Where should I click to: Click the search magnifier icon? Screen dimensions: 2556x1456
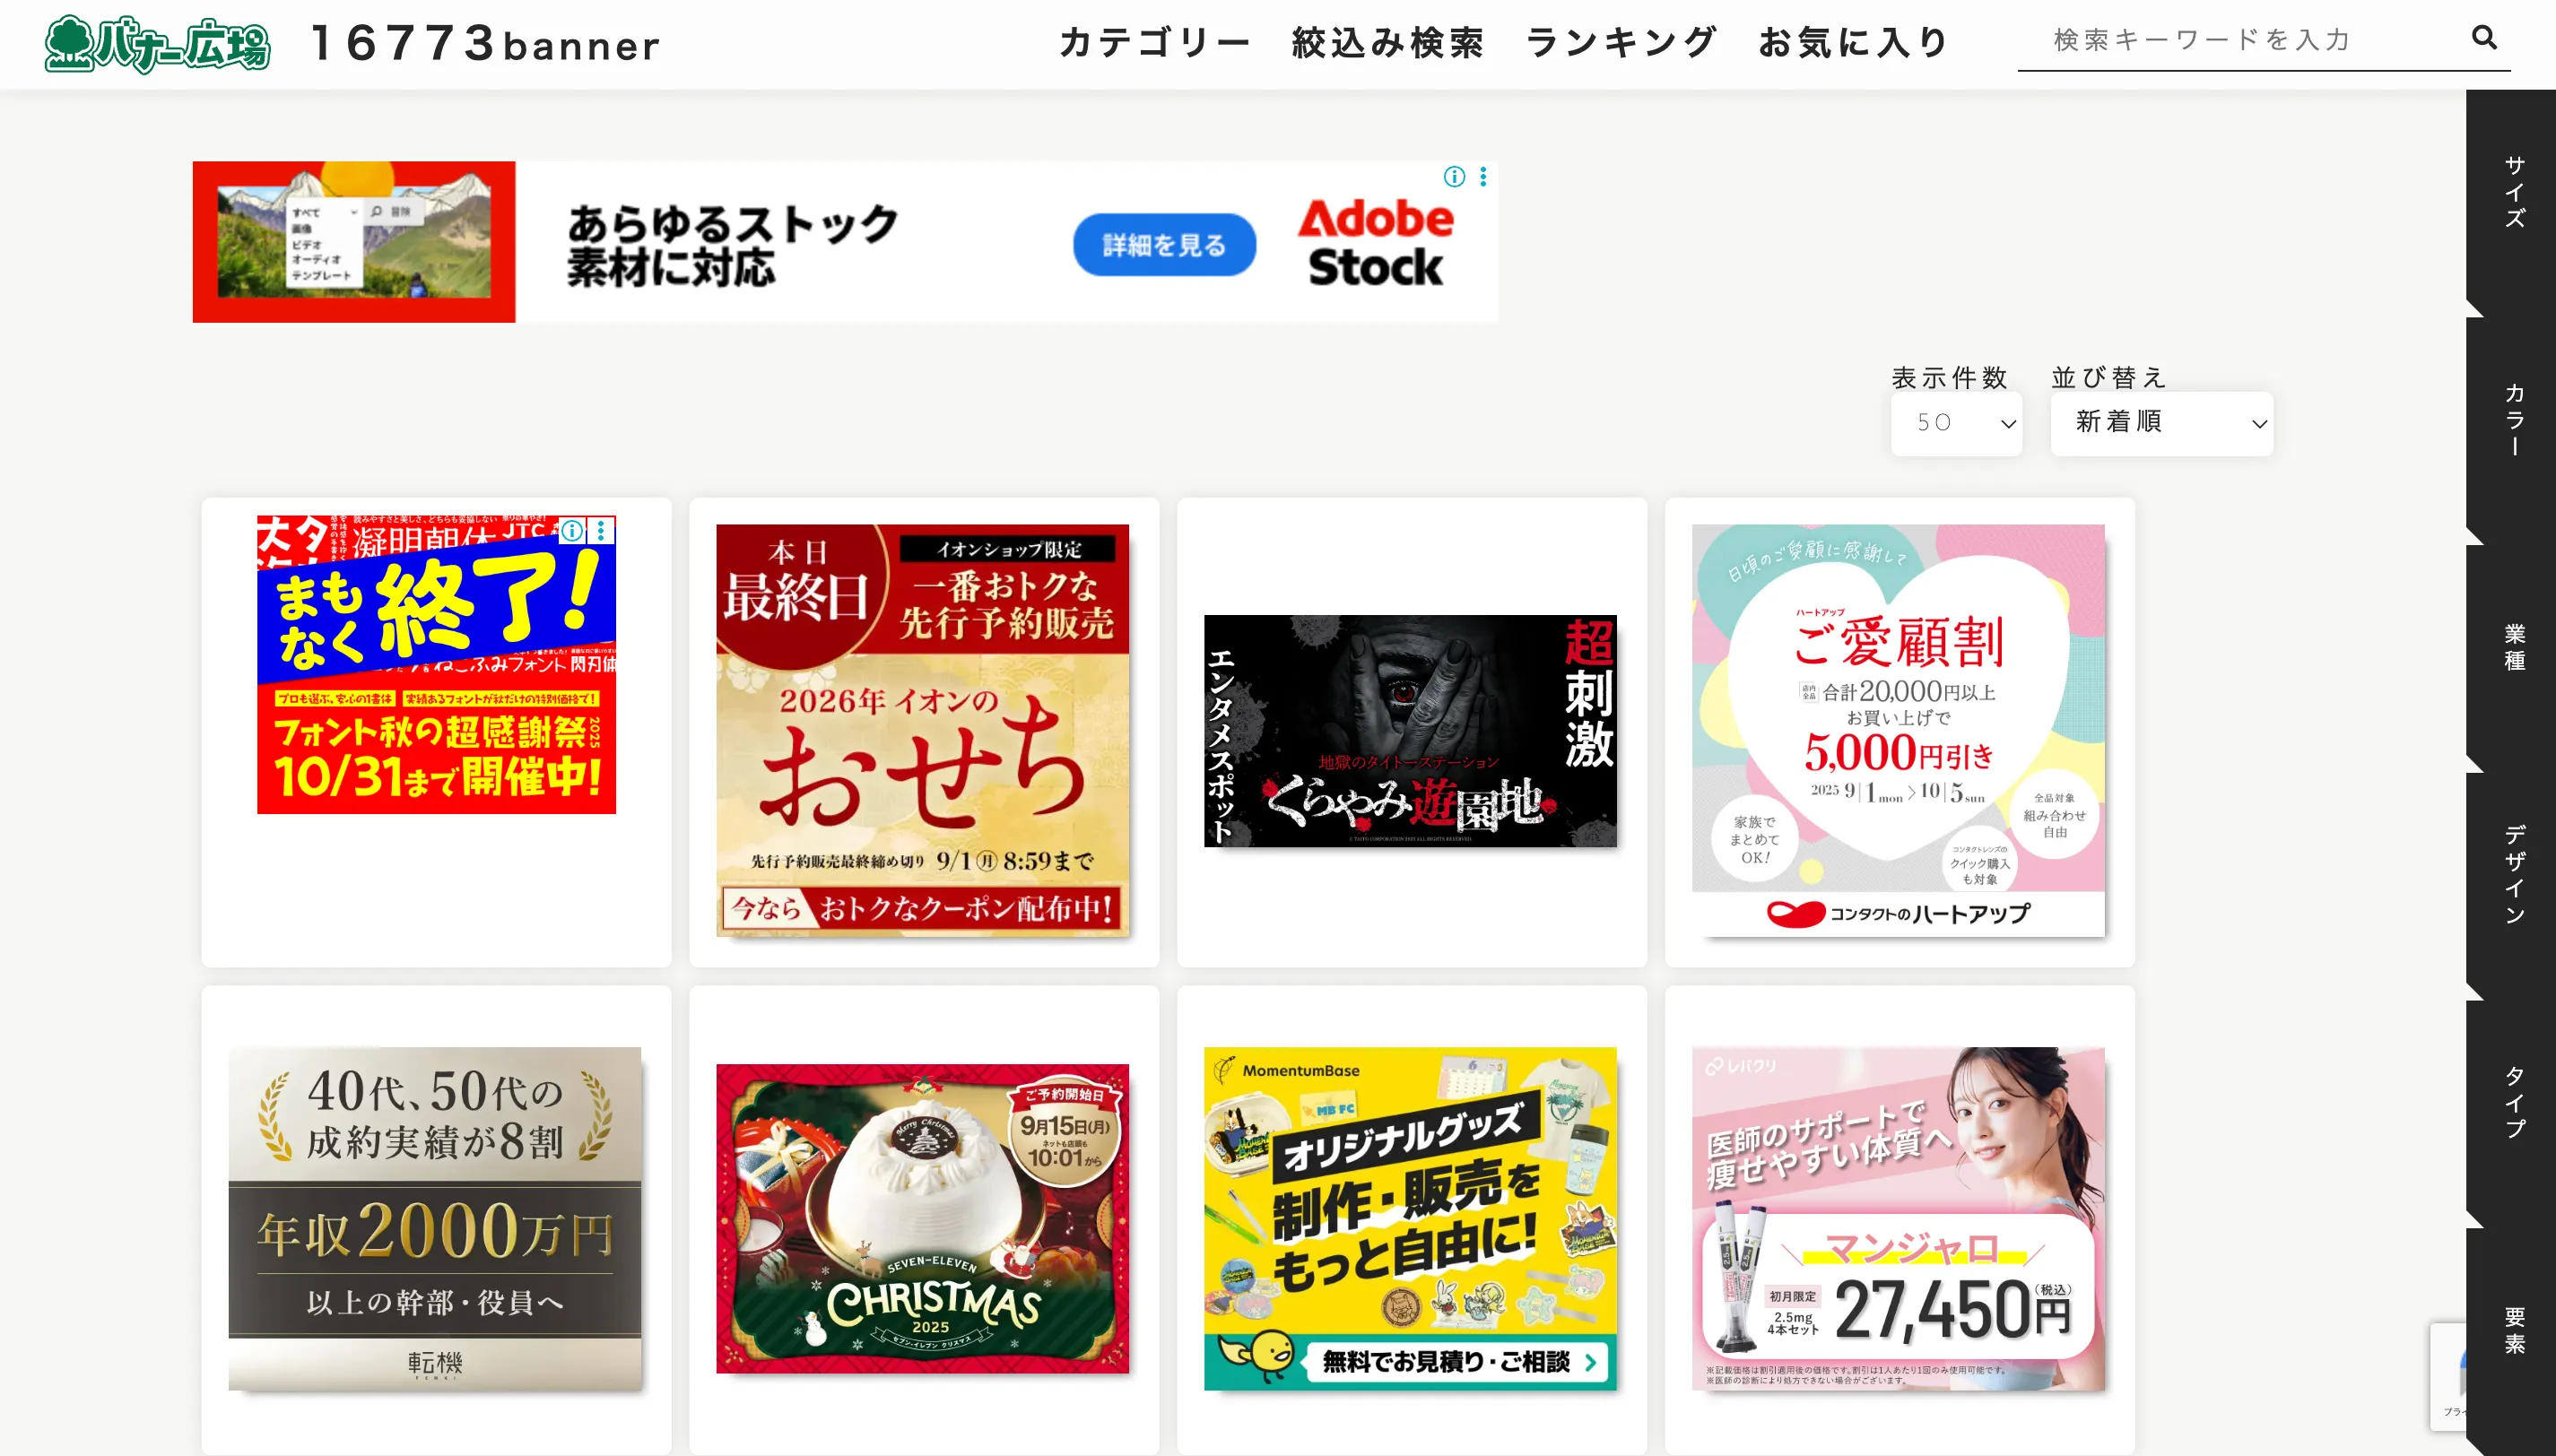coord(2484,38)
